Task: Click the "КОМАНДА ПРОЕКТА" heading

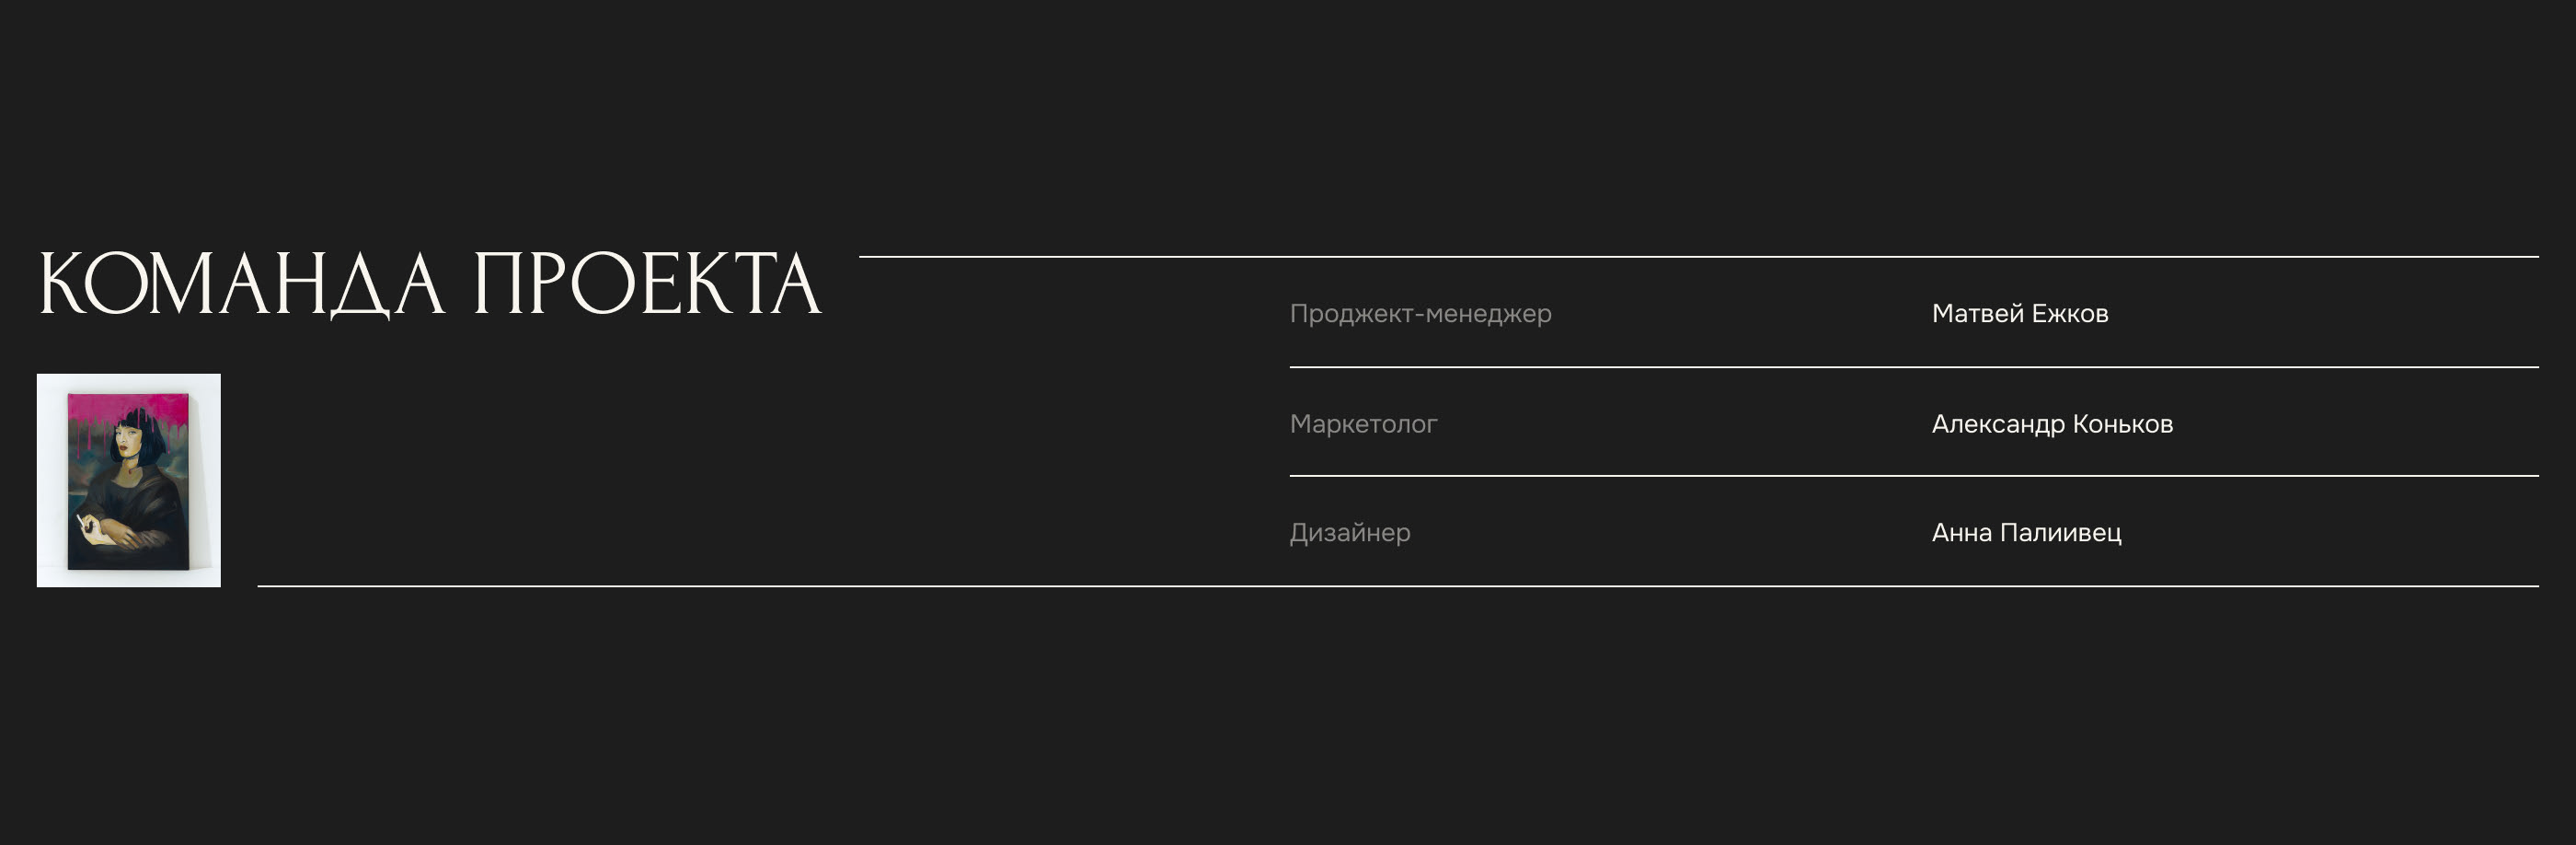Action: pos(430,284)
